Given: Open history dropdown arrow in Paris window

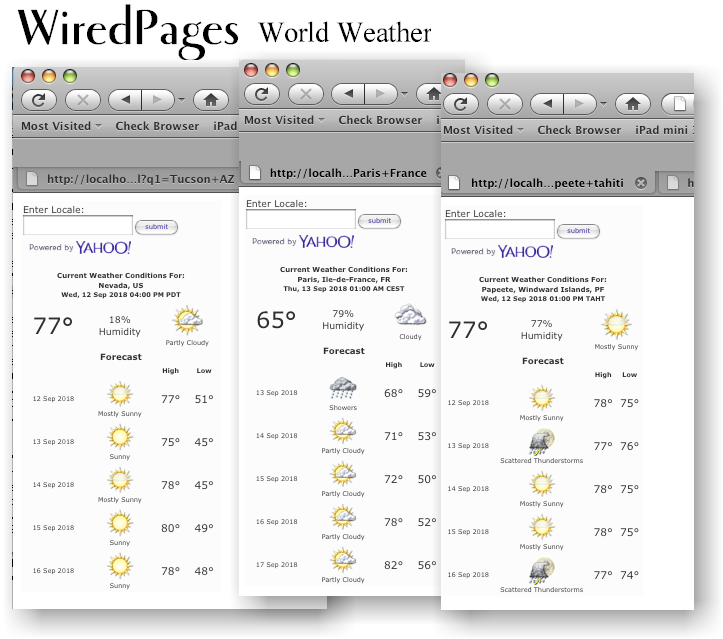Looking at the screenshot, I should coord(404,94).
